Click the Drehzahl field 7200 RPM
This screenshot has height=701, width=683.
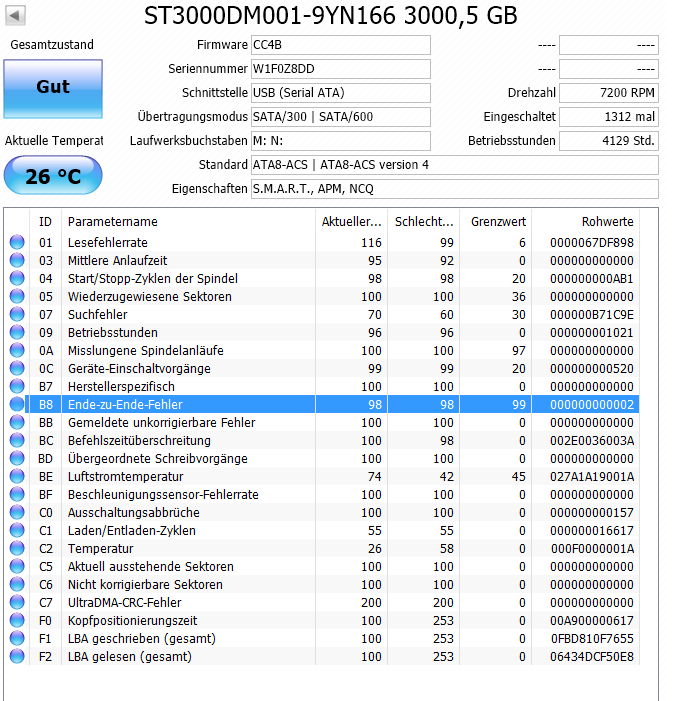coord(609,93)
